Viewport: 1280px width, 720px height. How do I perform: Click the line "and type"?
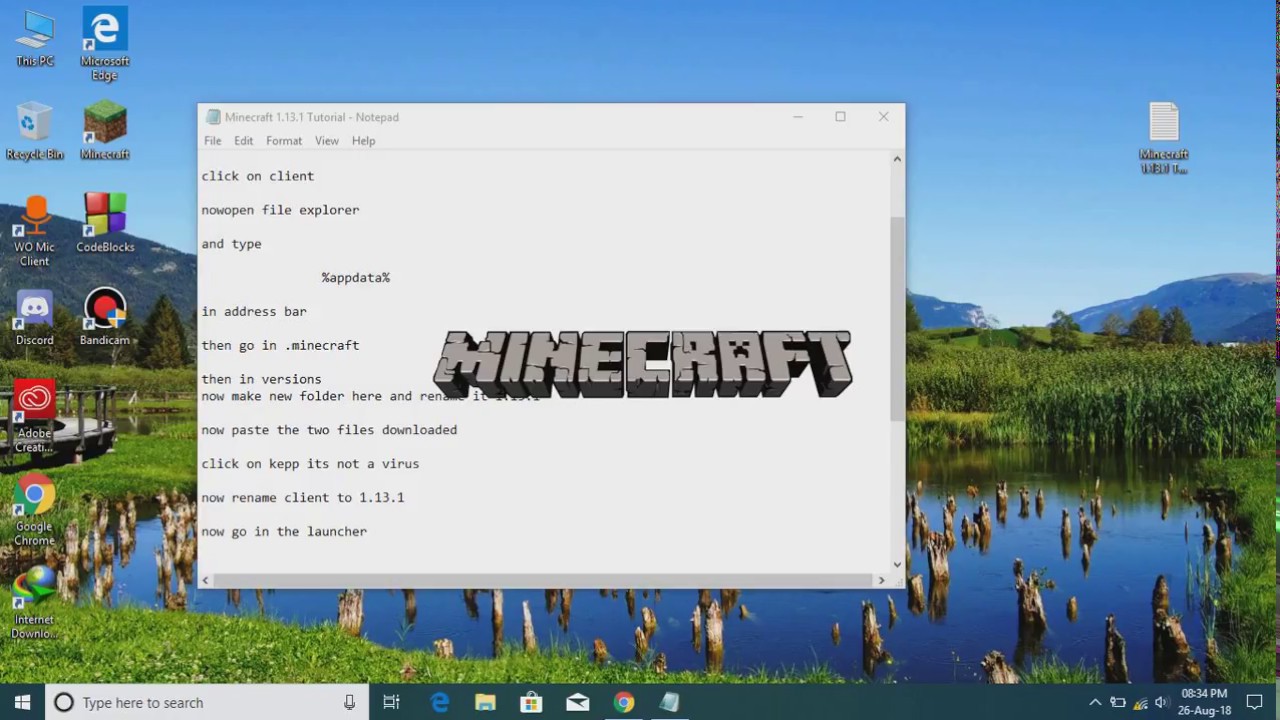[x=231, y=244]
